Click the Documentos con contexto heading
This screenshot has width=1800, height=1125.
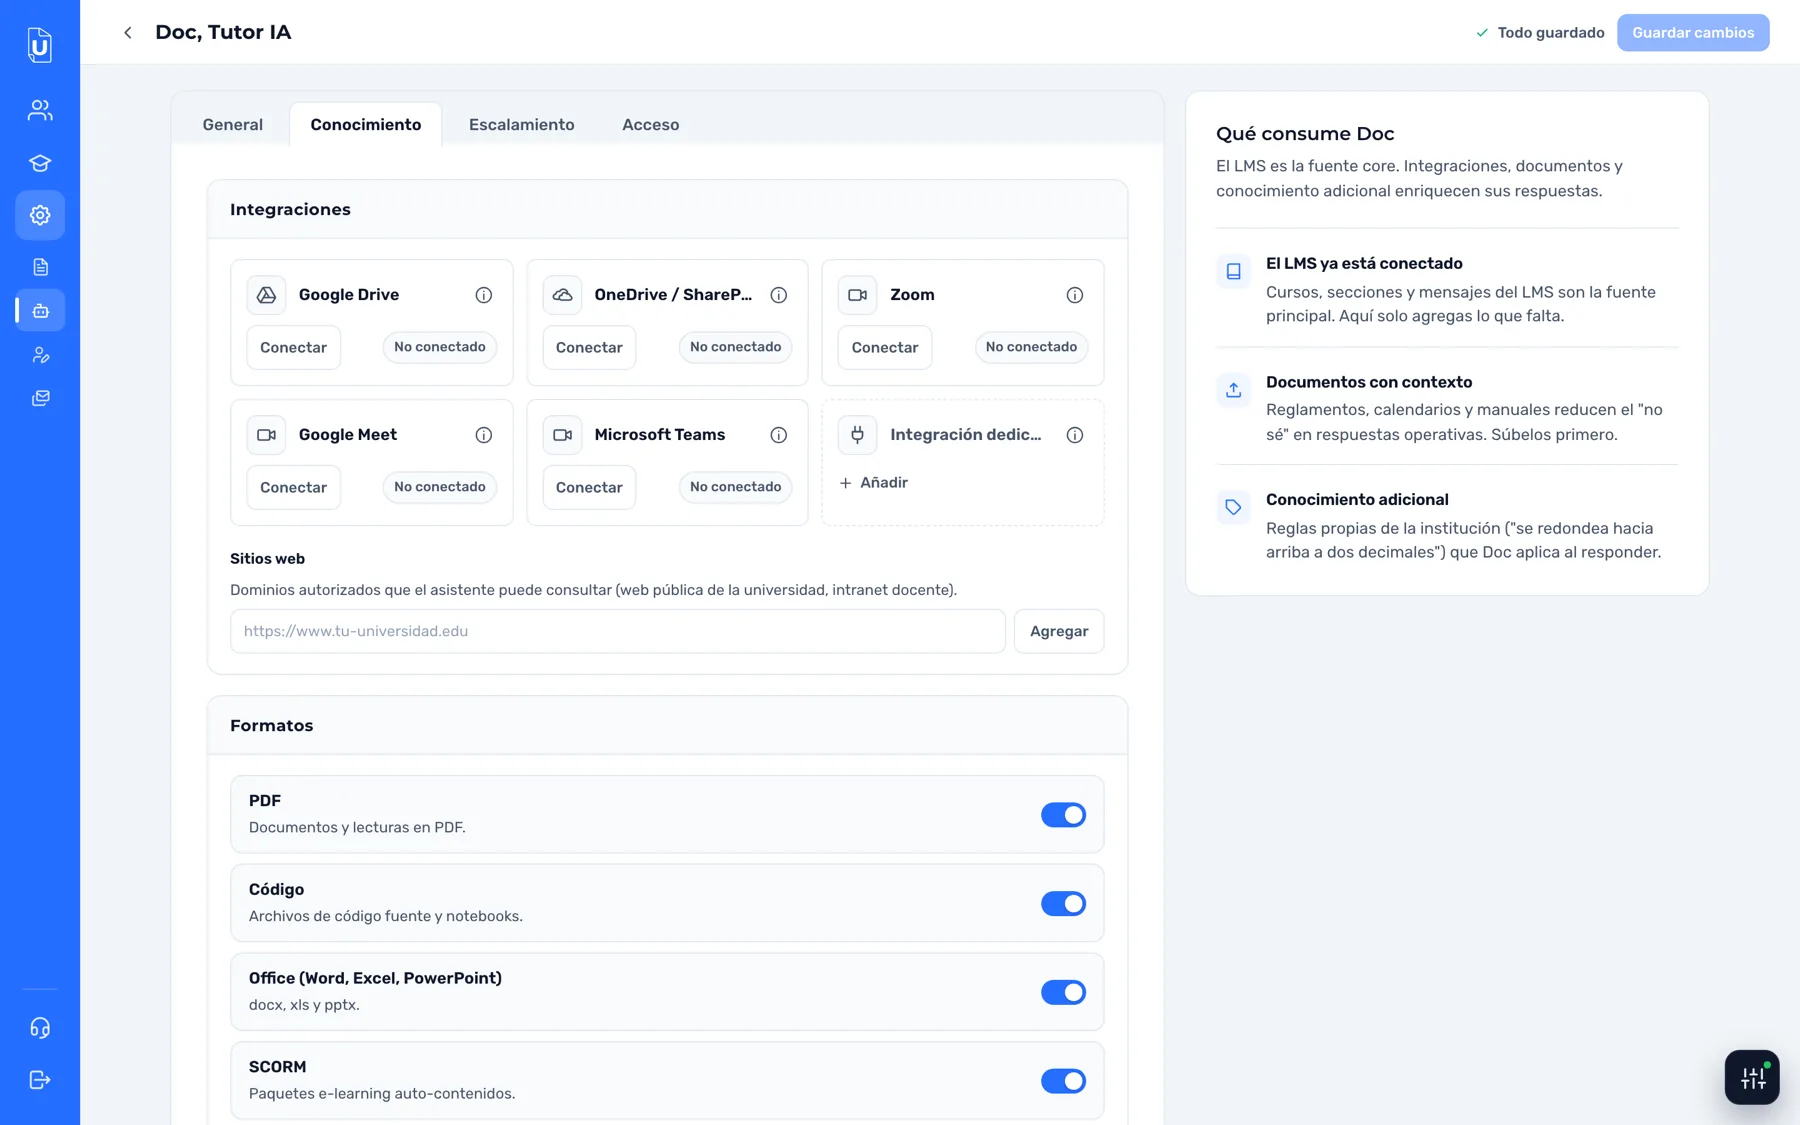pyautogui.click(x=1369, y=382)
